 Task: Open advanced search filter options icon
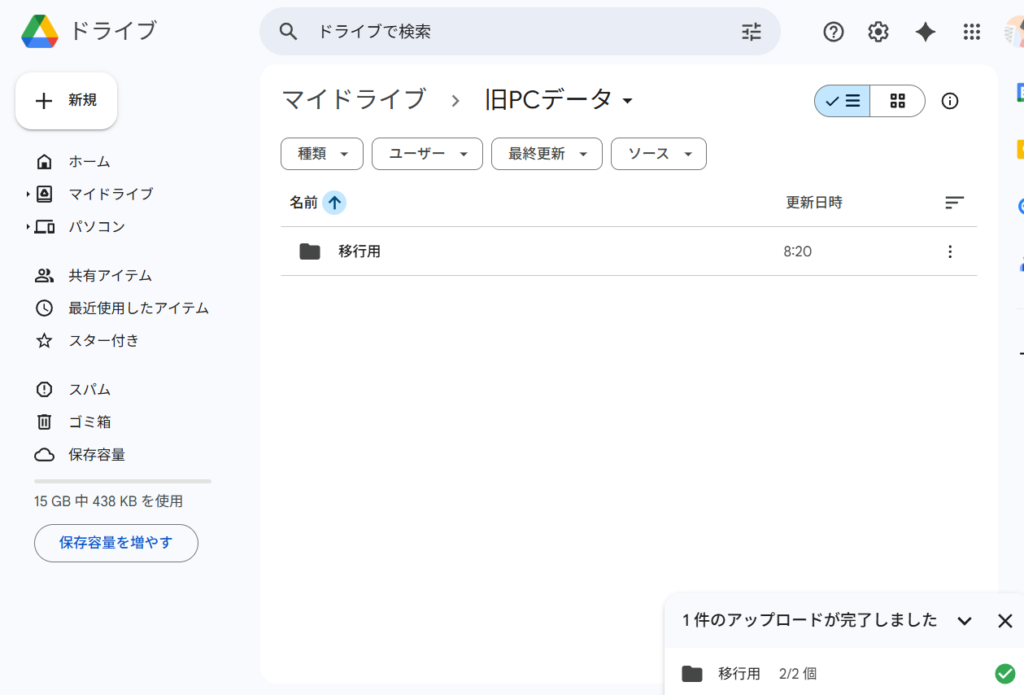point(751,32)
